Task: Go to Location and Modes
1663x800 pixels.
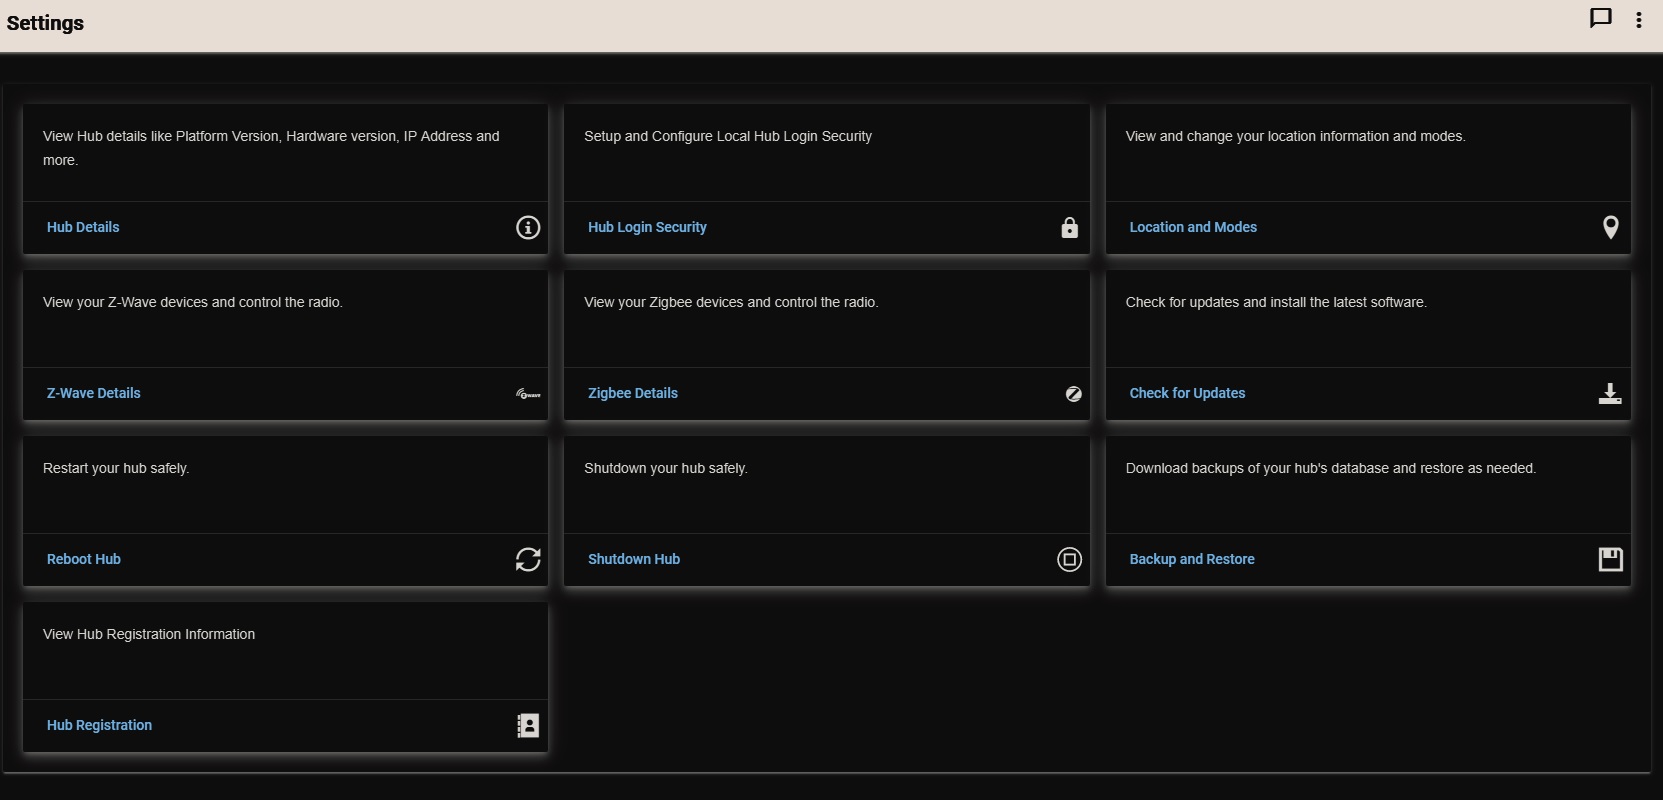Action: pyautogui.click(x=1193, y=227)
